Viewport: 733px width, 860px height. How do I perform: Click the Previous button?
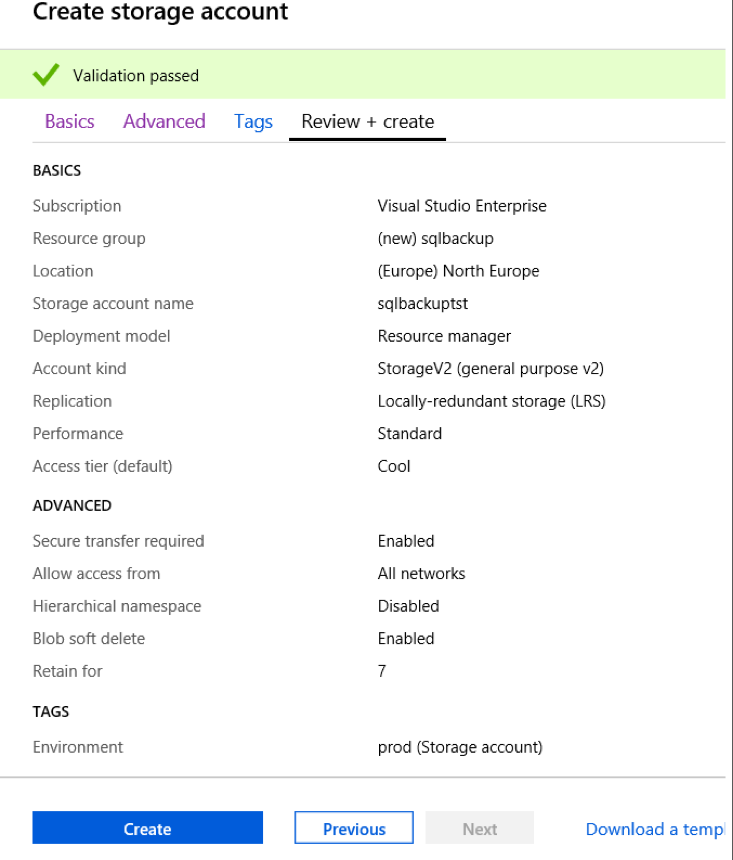tap(354, 828)
